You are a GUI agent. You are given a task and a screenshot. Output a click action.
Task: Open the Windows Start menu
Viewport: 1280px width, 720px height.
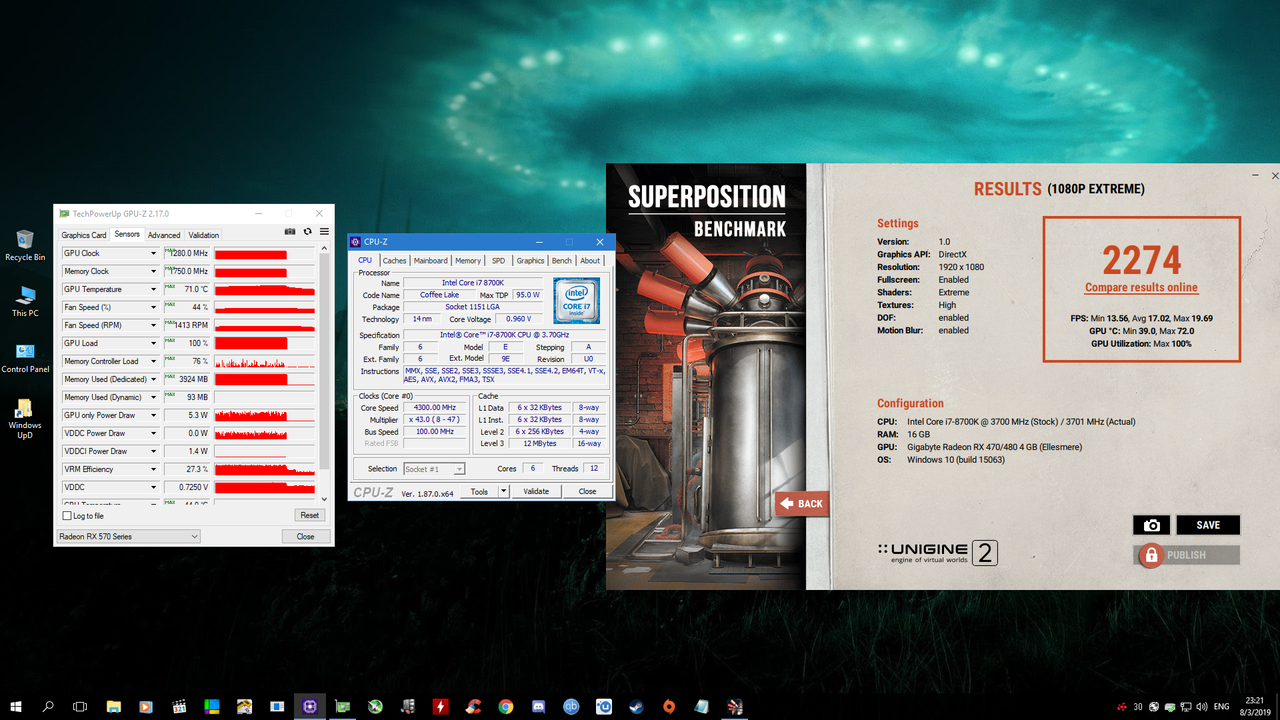(x=16, y=706)
